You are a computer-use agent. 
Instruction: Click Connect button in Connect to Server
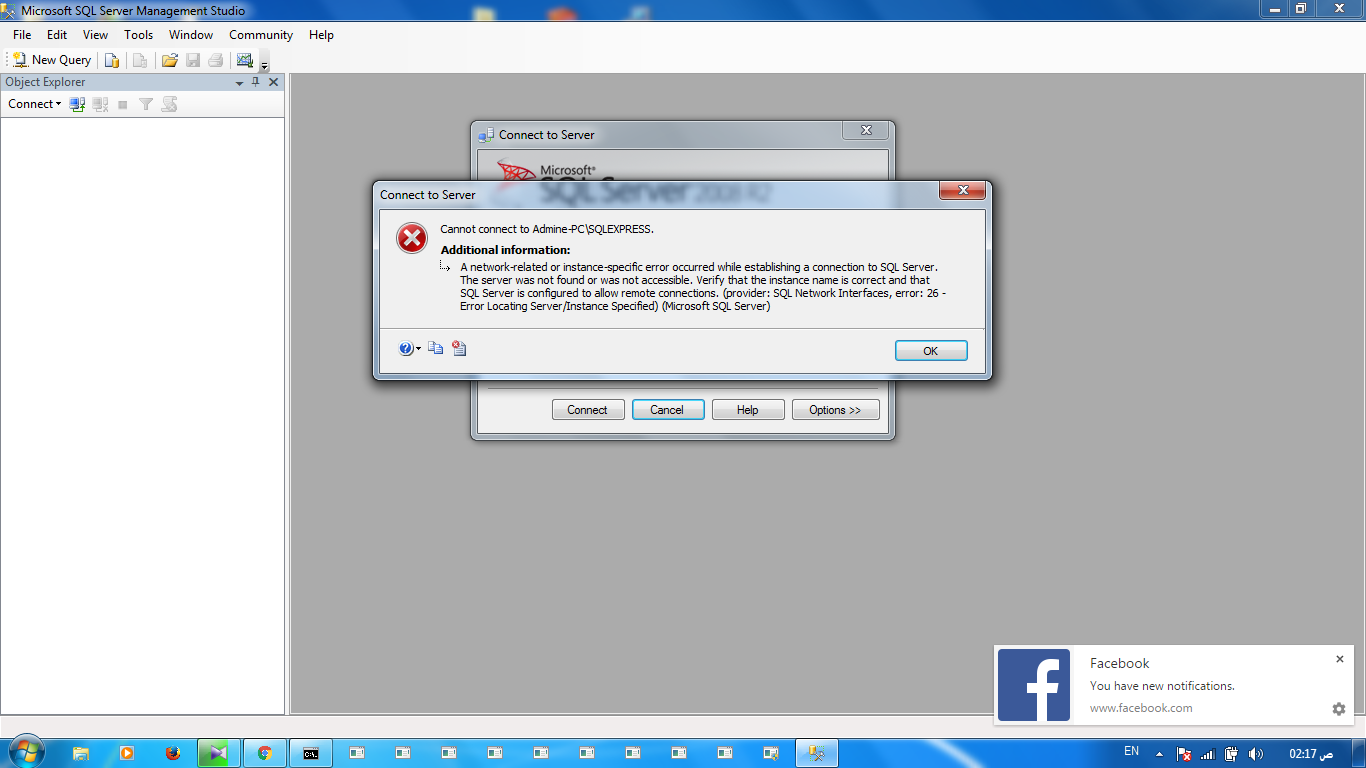click(x=588, y=410)
